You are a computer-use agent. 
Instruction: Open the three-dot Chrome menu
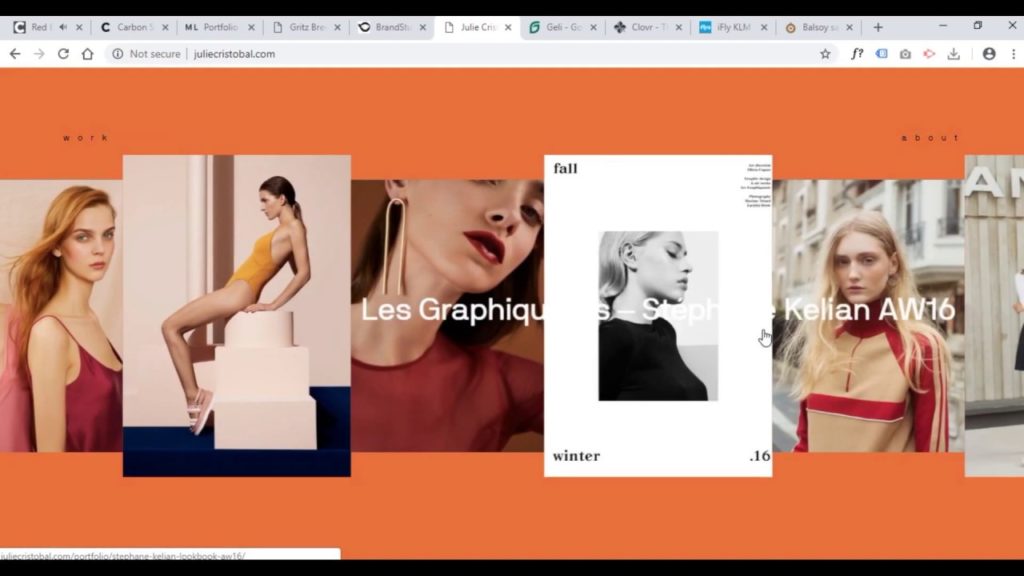coord(1014,54)
